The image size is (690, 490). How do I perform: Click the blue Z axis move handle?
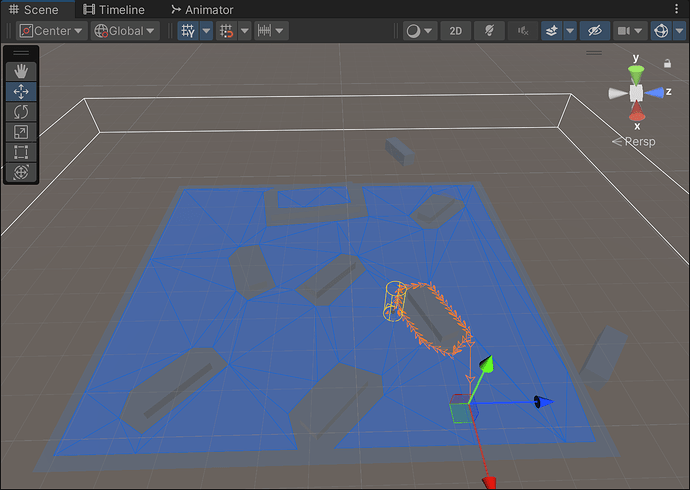pyautogui.click(x=541, y=402)
